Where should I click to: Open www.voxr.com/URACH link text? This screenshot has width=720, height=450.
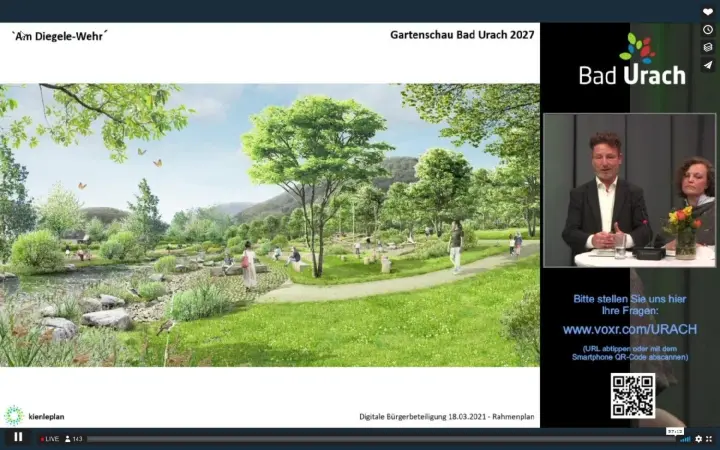[x=629, y=329]
